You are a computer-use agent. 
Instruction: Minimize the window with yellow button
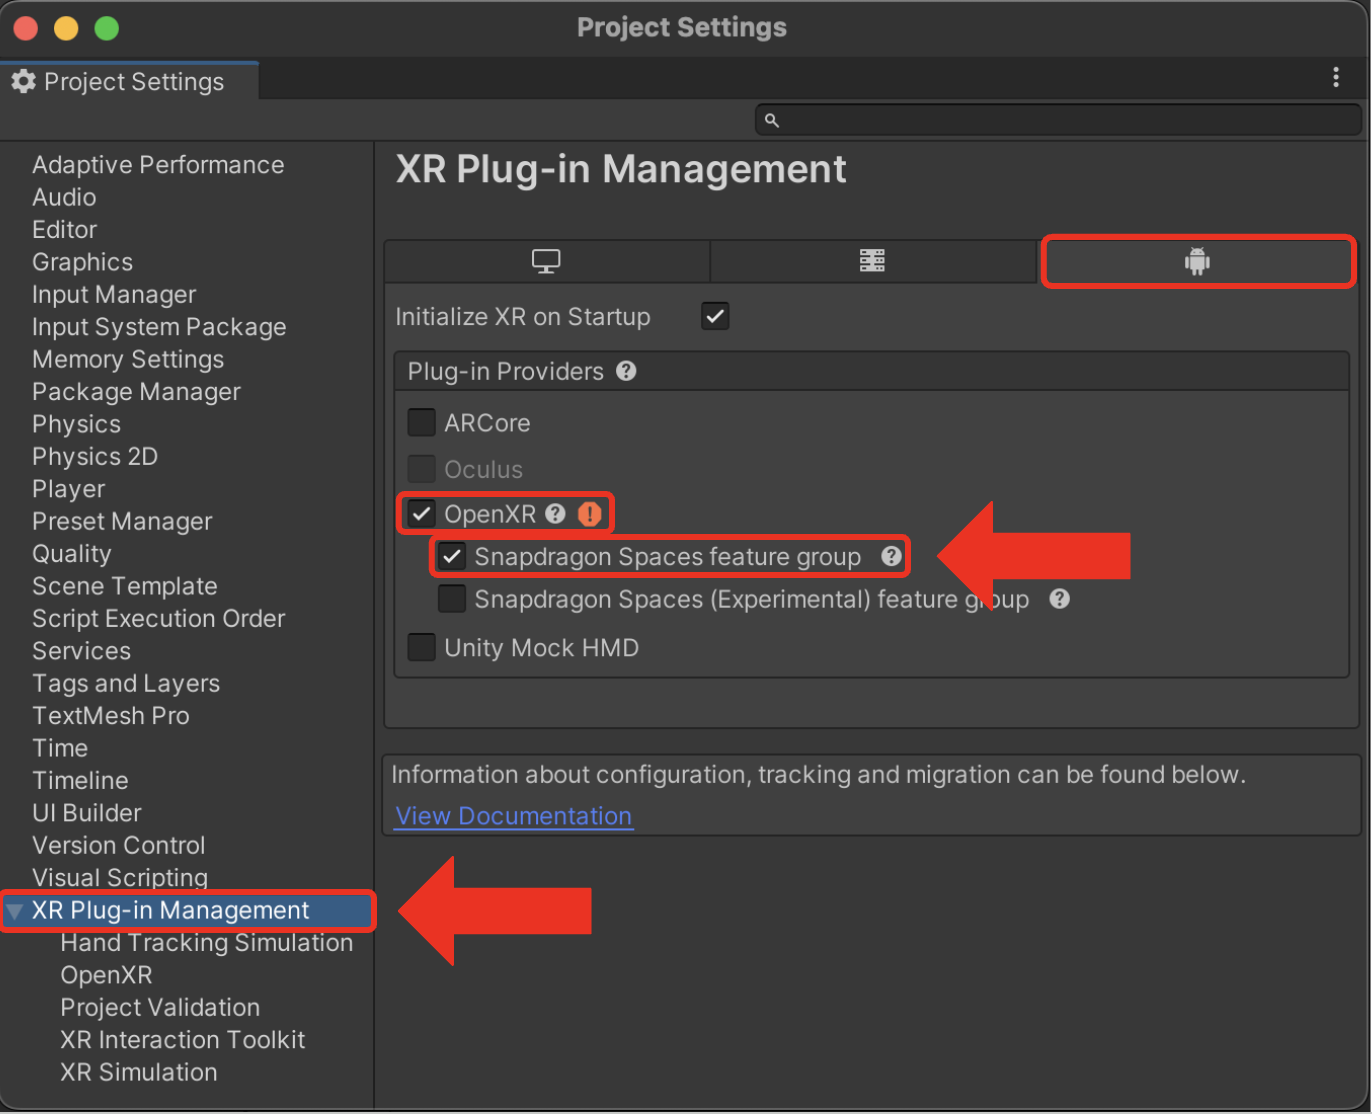click(66, 28)
